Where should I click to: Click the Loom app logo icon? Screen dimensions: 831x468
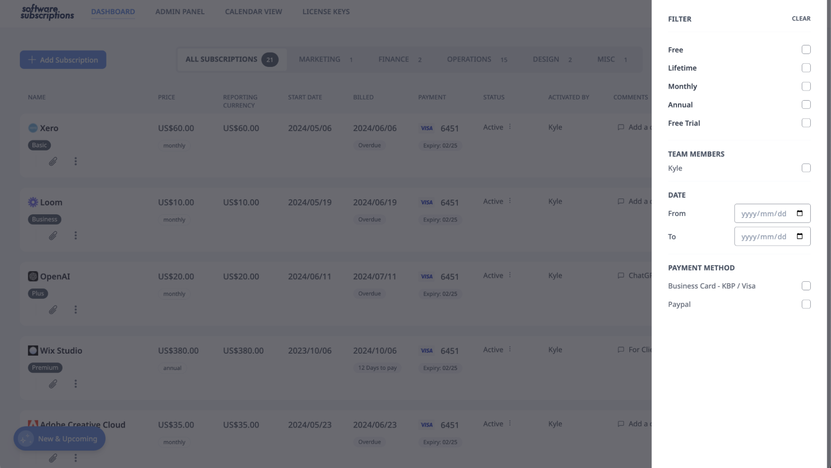pyautogui.click(x=33, y=202)
